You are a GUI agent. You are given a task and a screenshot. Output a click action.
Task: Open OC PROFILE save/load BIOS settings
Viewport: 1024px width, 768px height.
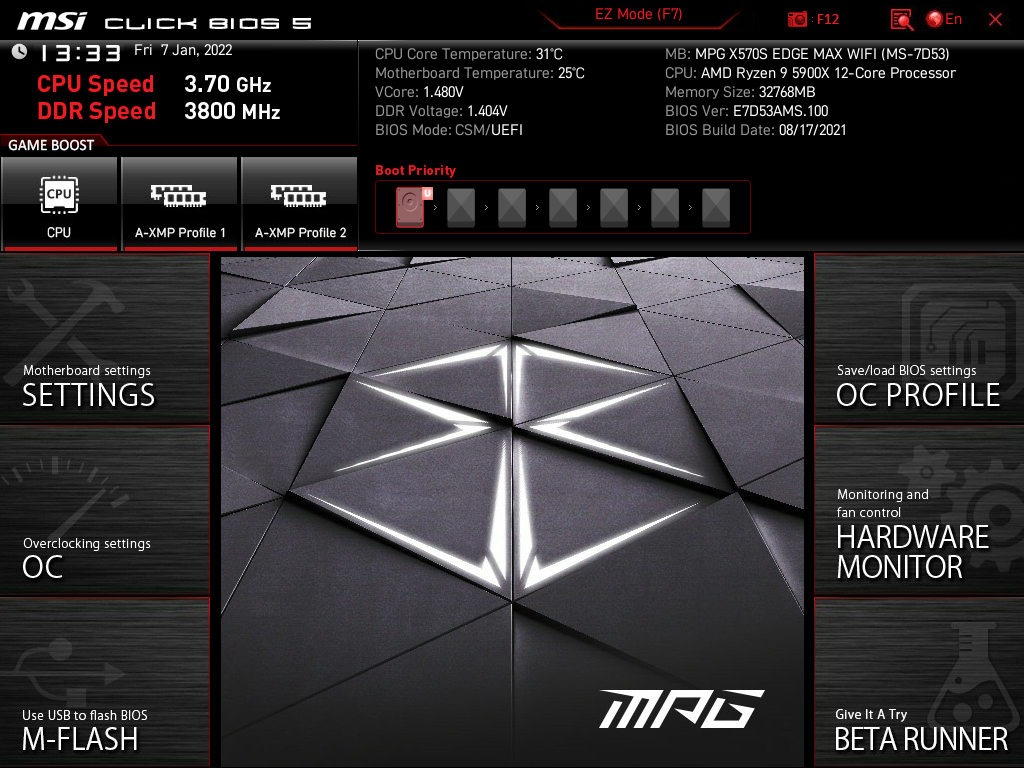919,338
